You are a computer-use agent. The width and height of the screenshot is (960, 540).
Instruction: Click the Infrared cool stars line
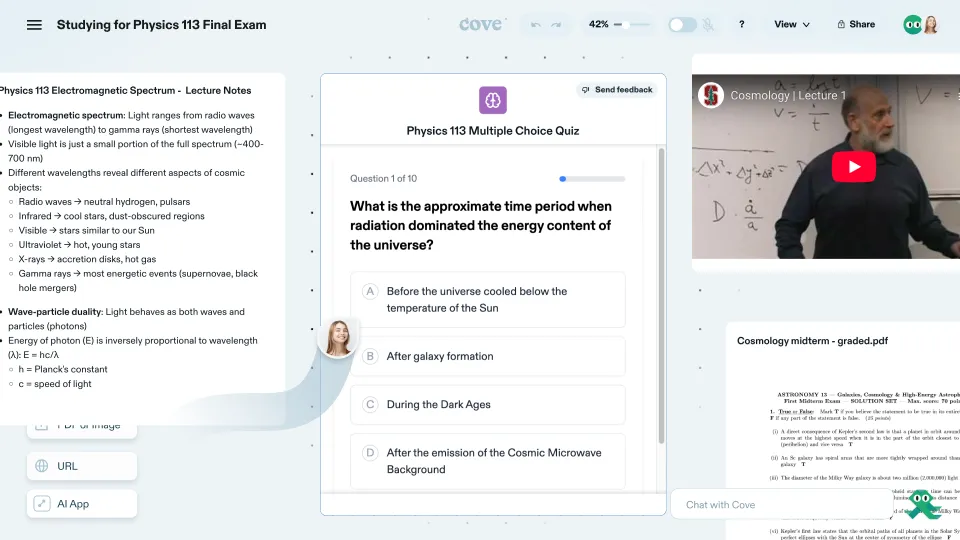(111, 216)
